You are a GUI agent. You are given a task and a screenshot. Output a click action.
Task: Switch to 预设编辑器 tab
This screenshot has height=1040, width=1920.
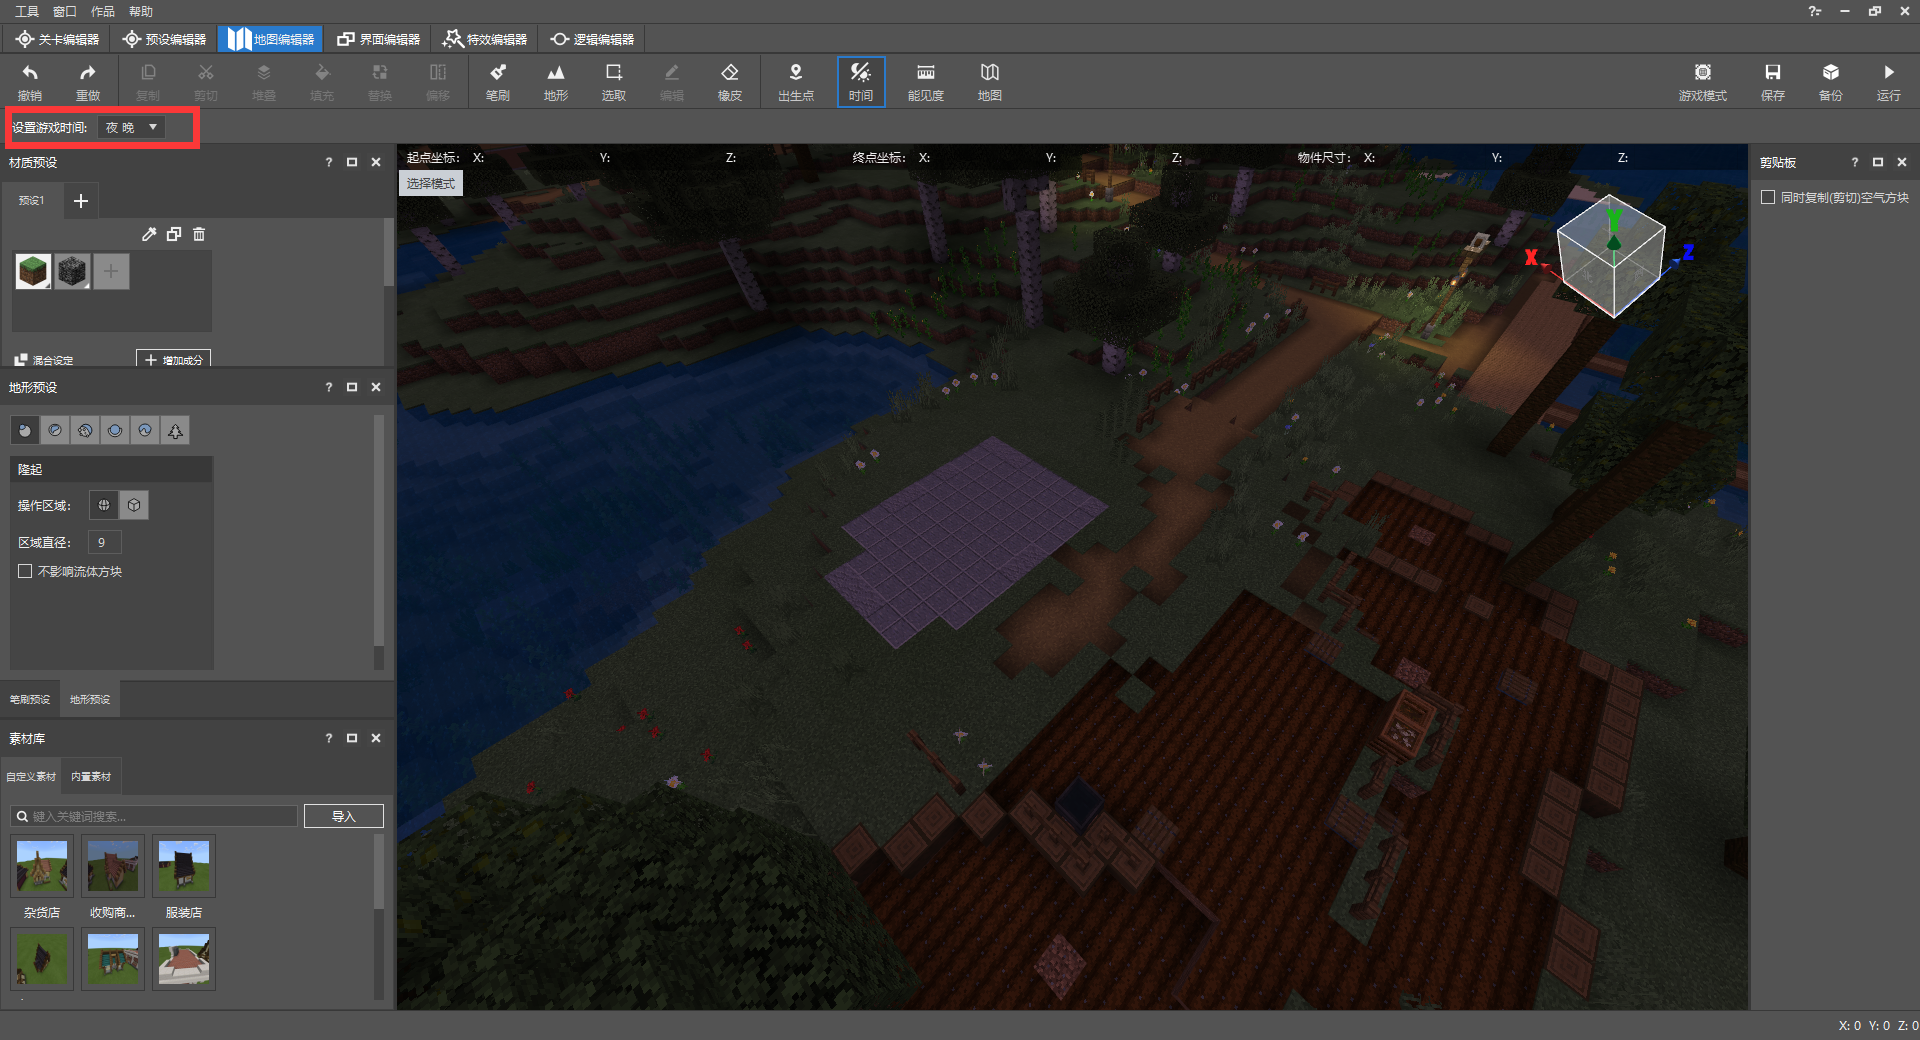click(x=164, y=39)
